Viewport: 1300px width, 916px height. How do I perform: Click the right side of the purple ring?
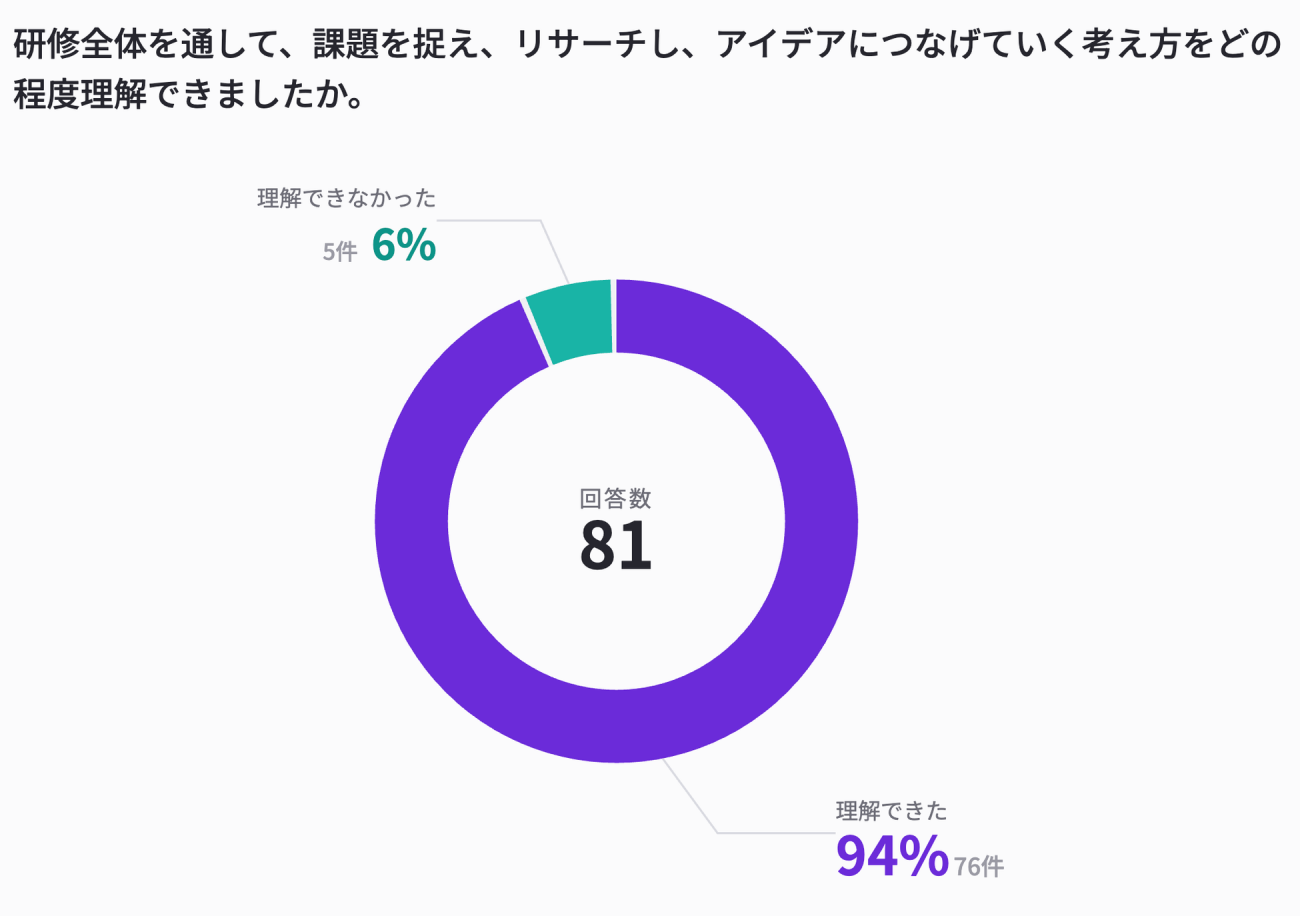822,522
